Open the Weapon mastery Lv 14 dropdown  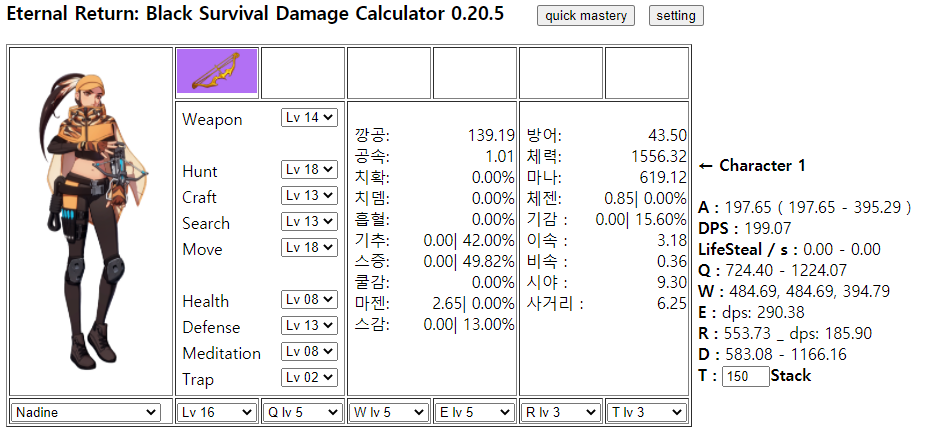point(309,118)
